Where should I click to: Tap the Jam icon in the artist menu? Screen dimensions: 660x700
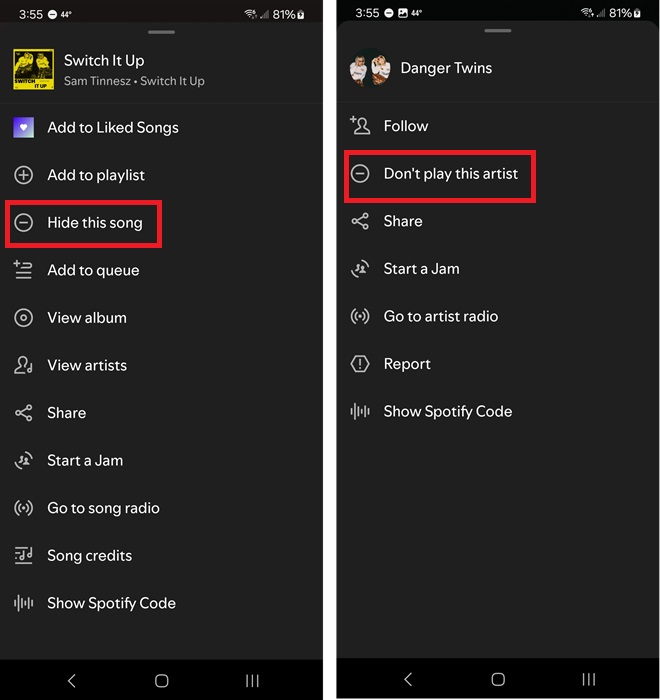[x=360, y=268]
